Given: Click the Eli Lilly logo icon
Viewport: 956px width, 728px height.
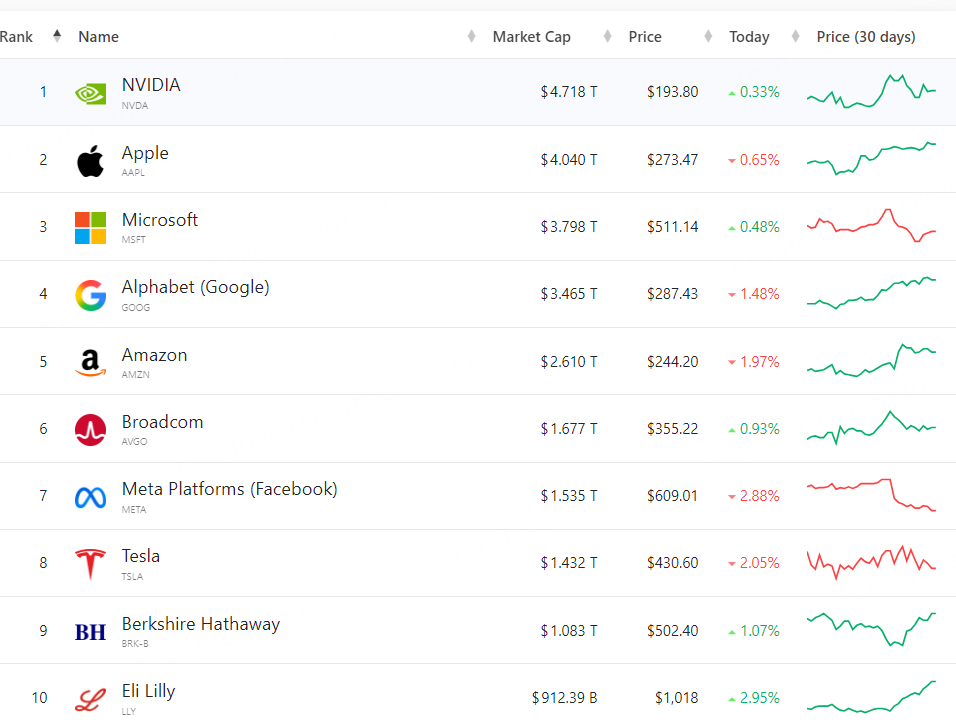Looking at the screenshot, I should coord(90,699).
